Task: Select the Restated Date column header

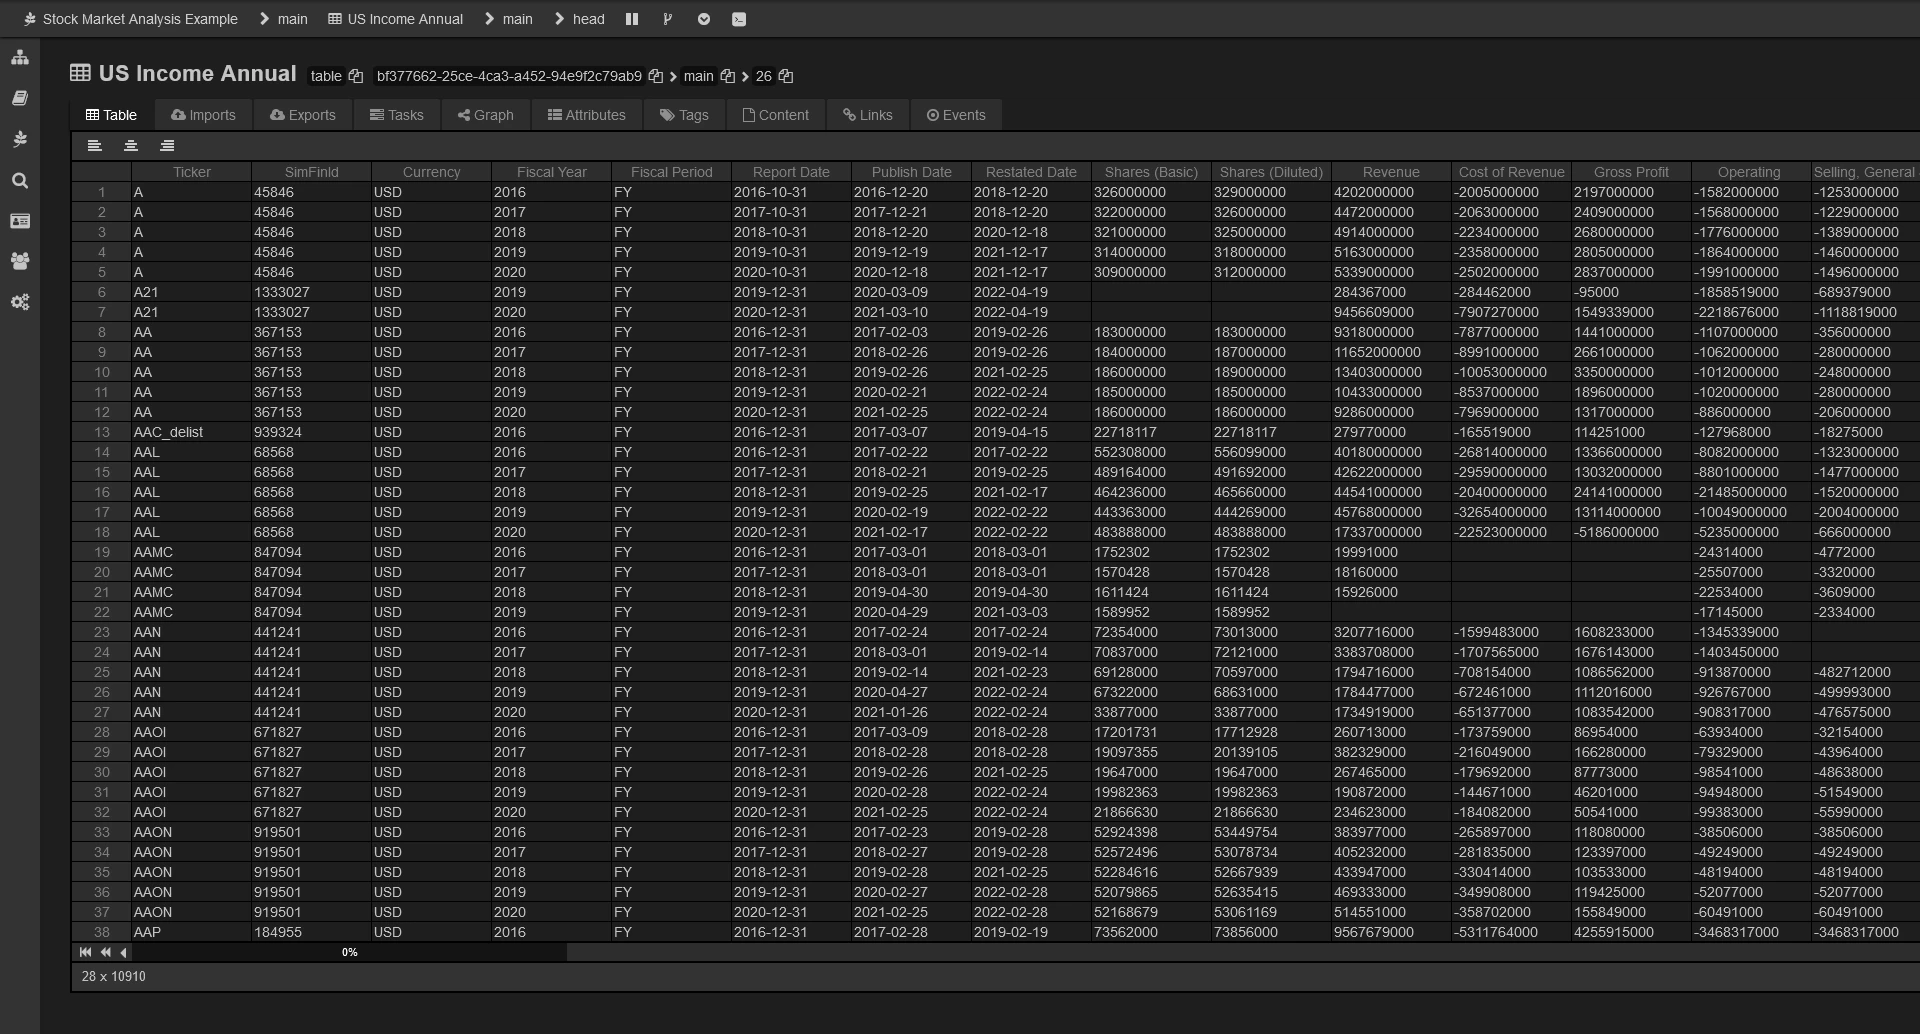Action: click(x=1031, y=172)
